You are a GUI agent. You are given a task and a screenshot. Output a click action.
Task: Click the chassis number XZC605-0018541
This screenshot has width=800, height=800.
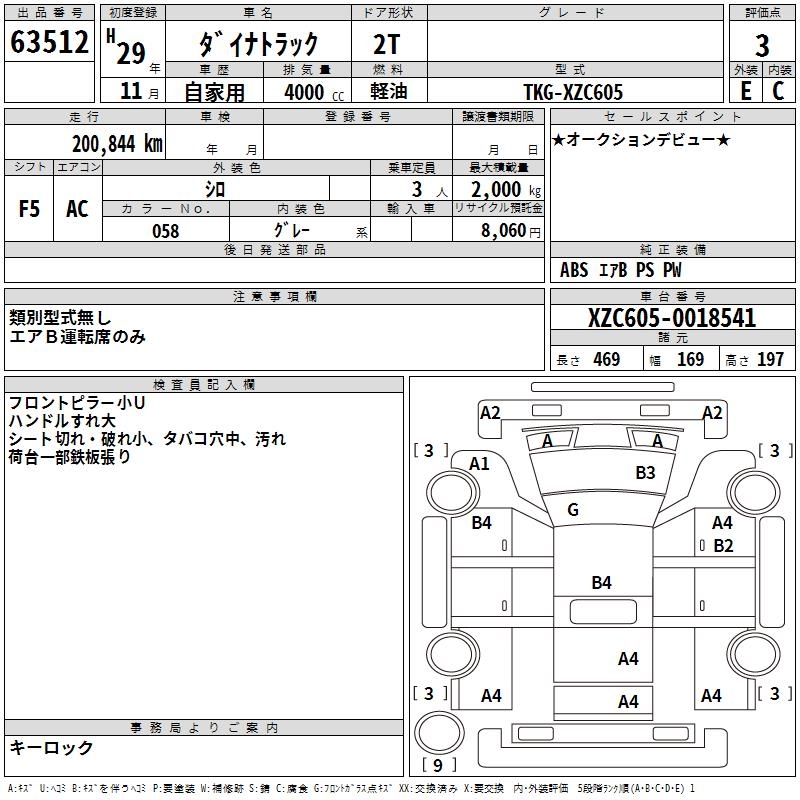672,318
